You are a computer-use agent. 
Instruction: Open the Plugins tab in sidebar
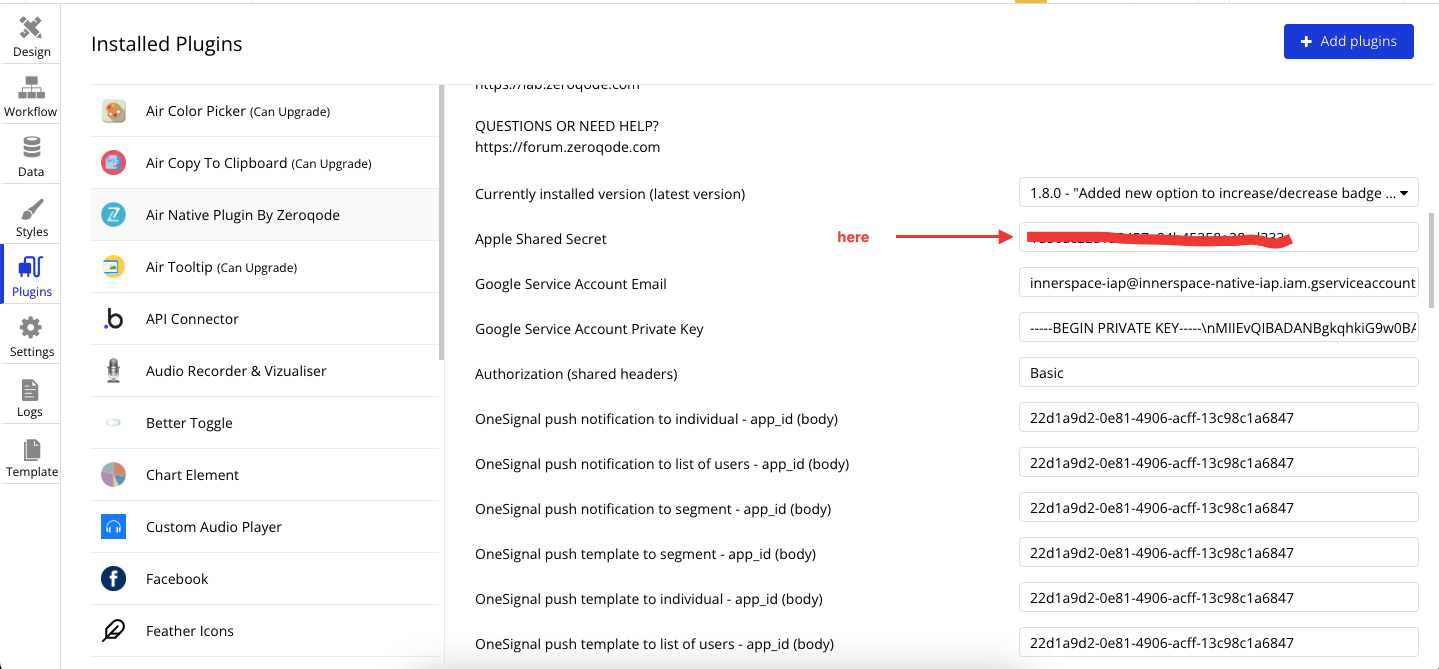[31, 274]
